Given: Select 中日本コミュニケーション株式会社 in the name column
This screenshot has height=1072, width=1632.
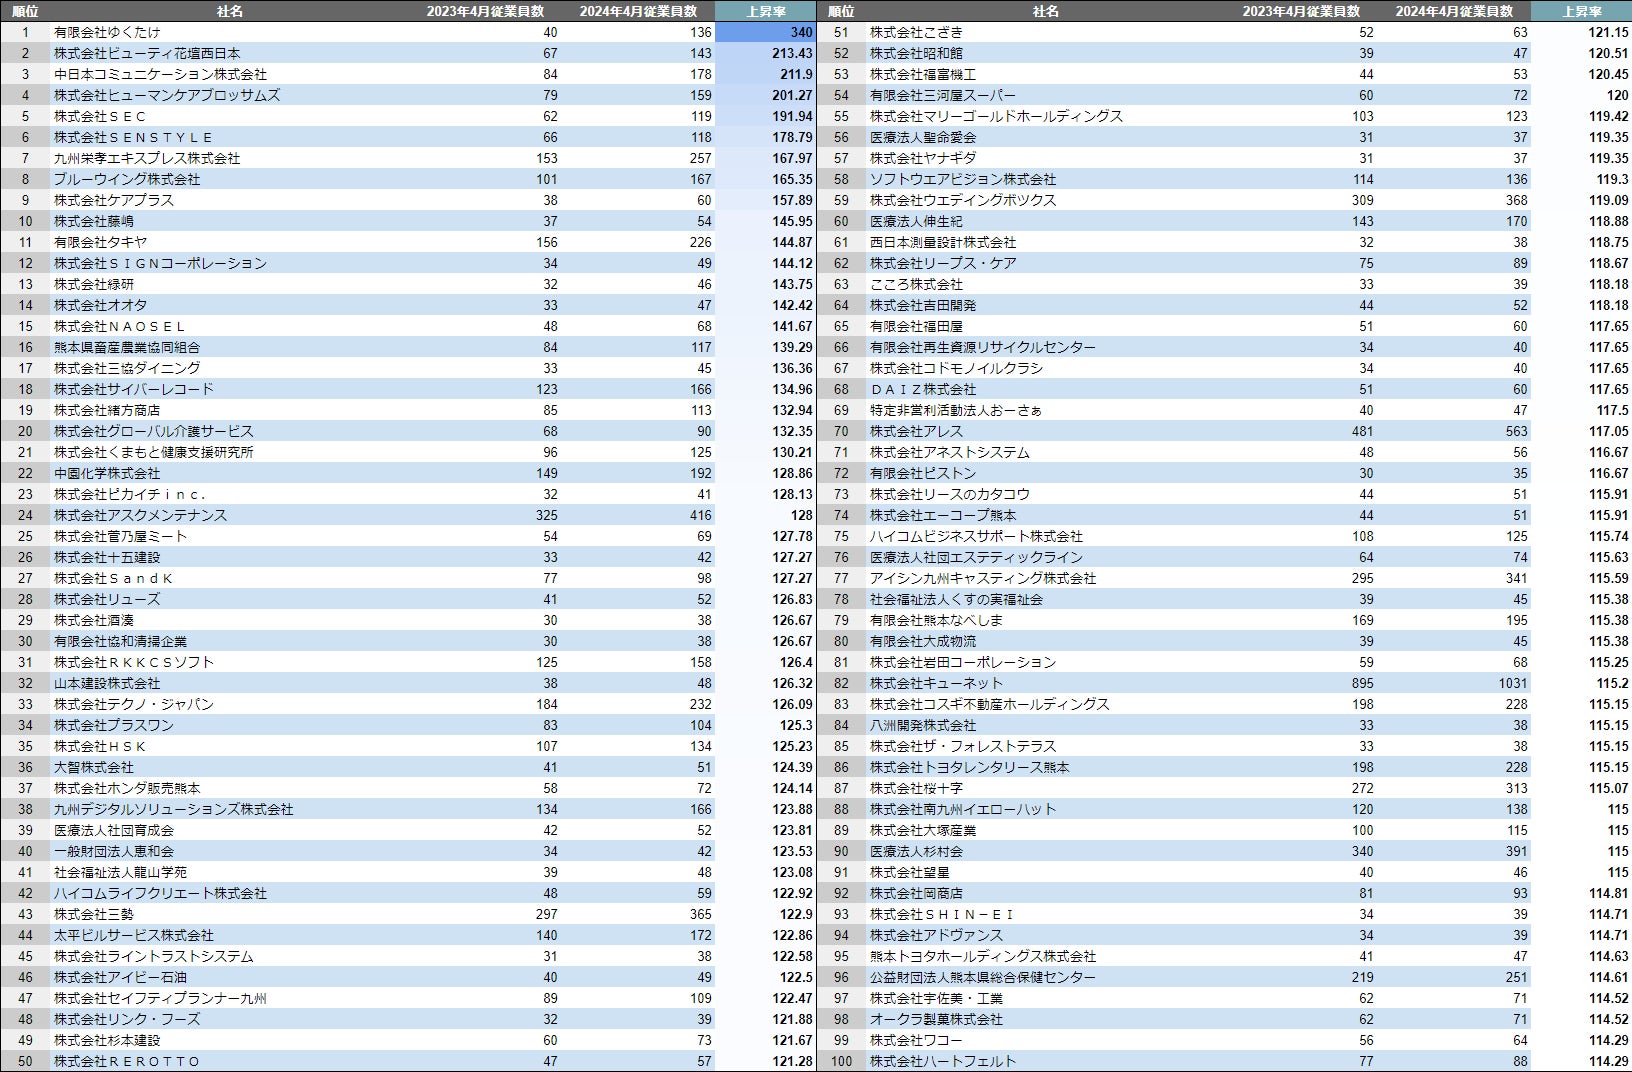Looking at the screenshot, I should coord(160,74).
